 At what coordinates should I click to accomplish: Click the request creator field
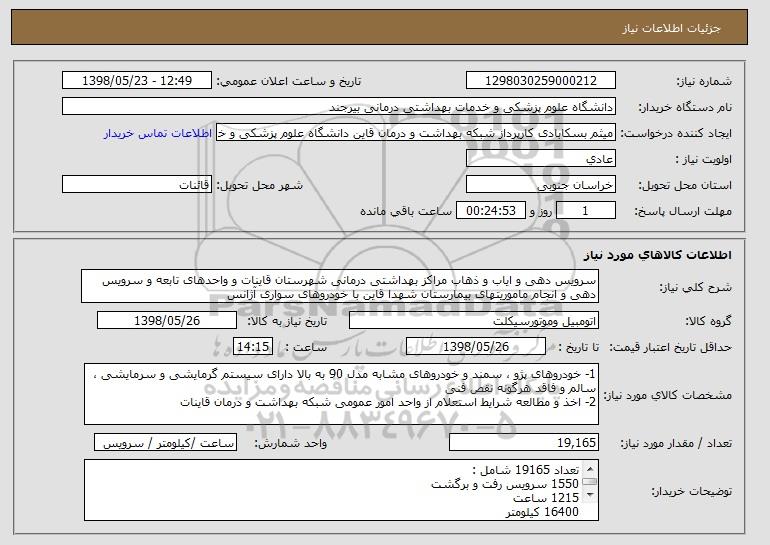(x=416, y=133)
